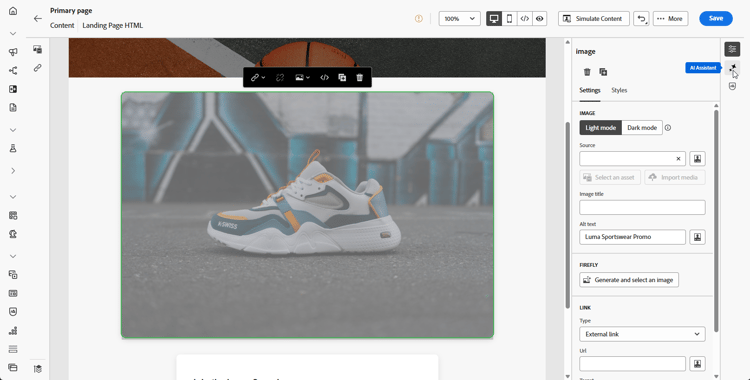
Task: Toggle the preview eye icon
Action: click(x=540, y=19)
